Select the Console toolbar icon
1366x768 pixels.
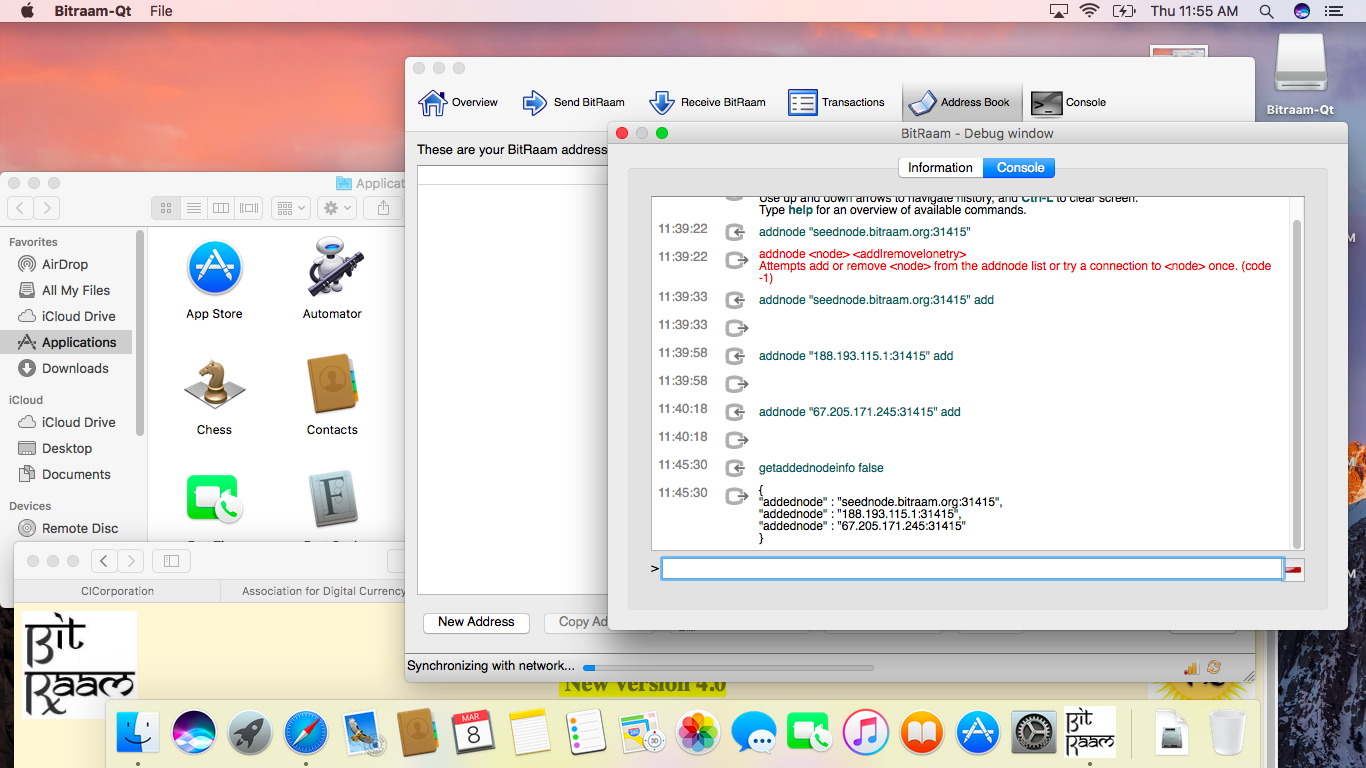1069,102
